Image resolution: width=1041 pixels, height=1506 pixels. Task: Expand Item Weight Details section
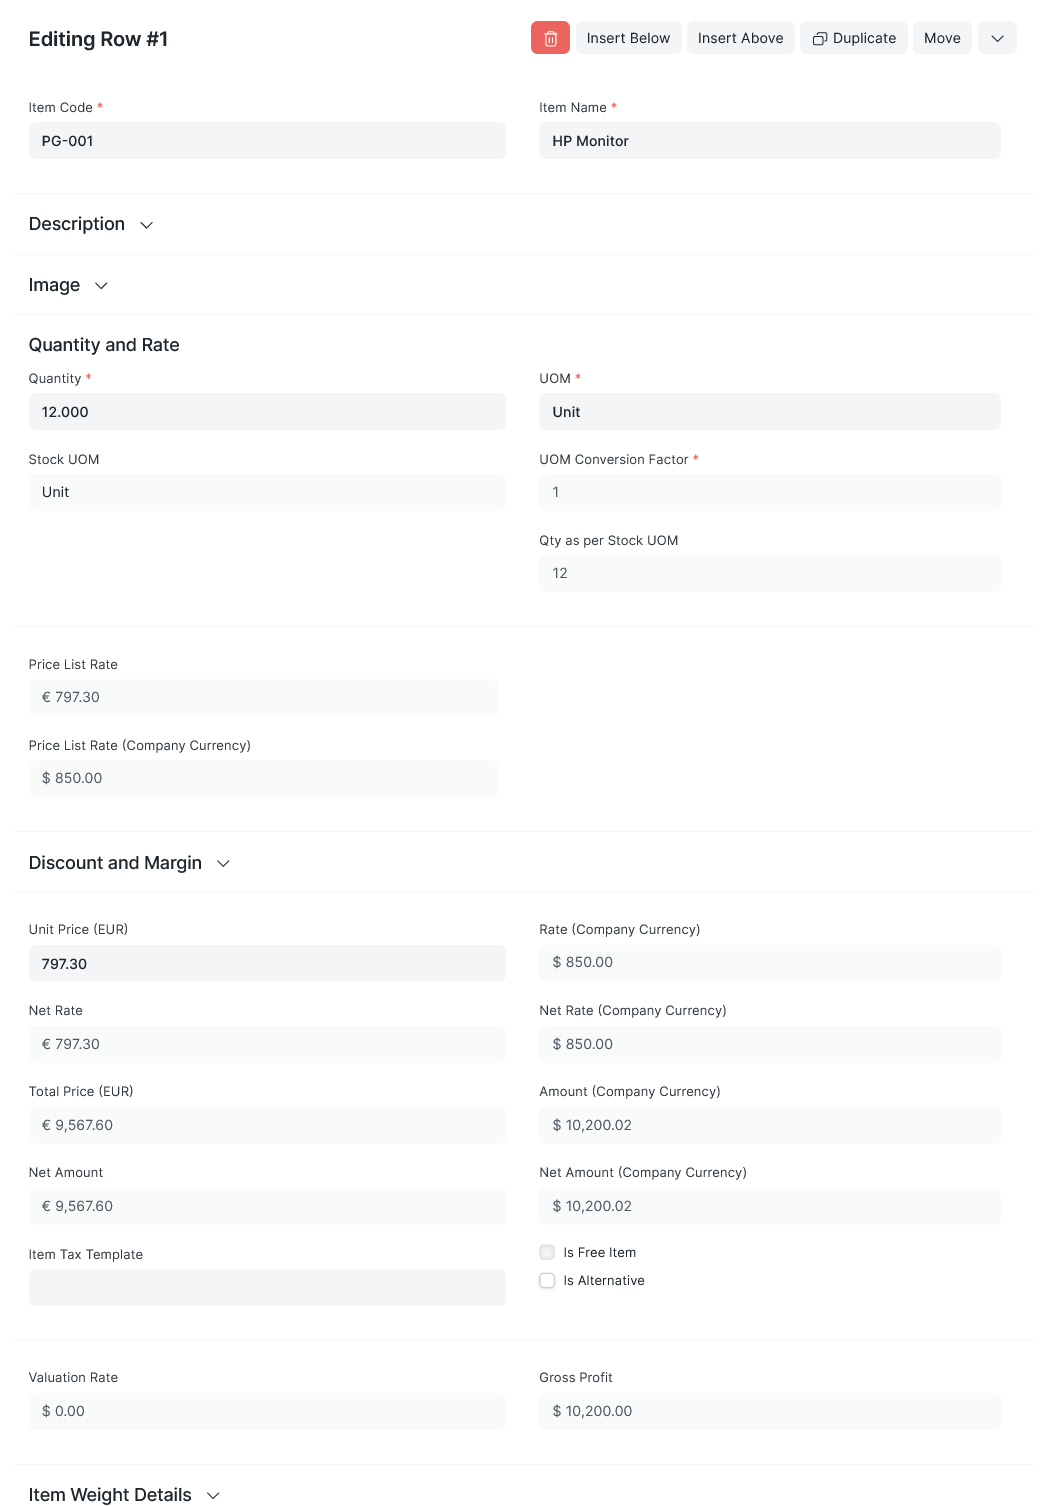click(124, 1494)
